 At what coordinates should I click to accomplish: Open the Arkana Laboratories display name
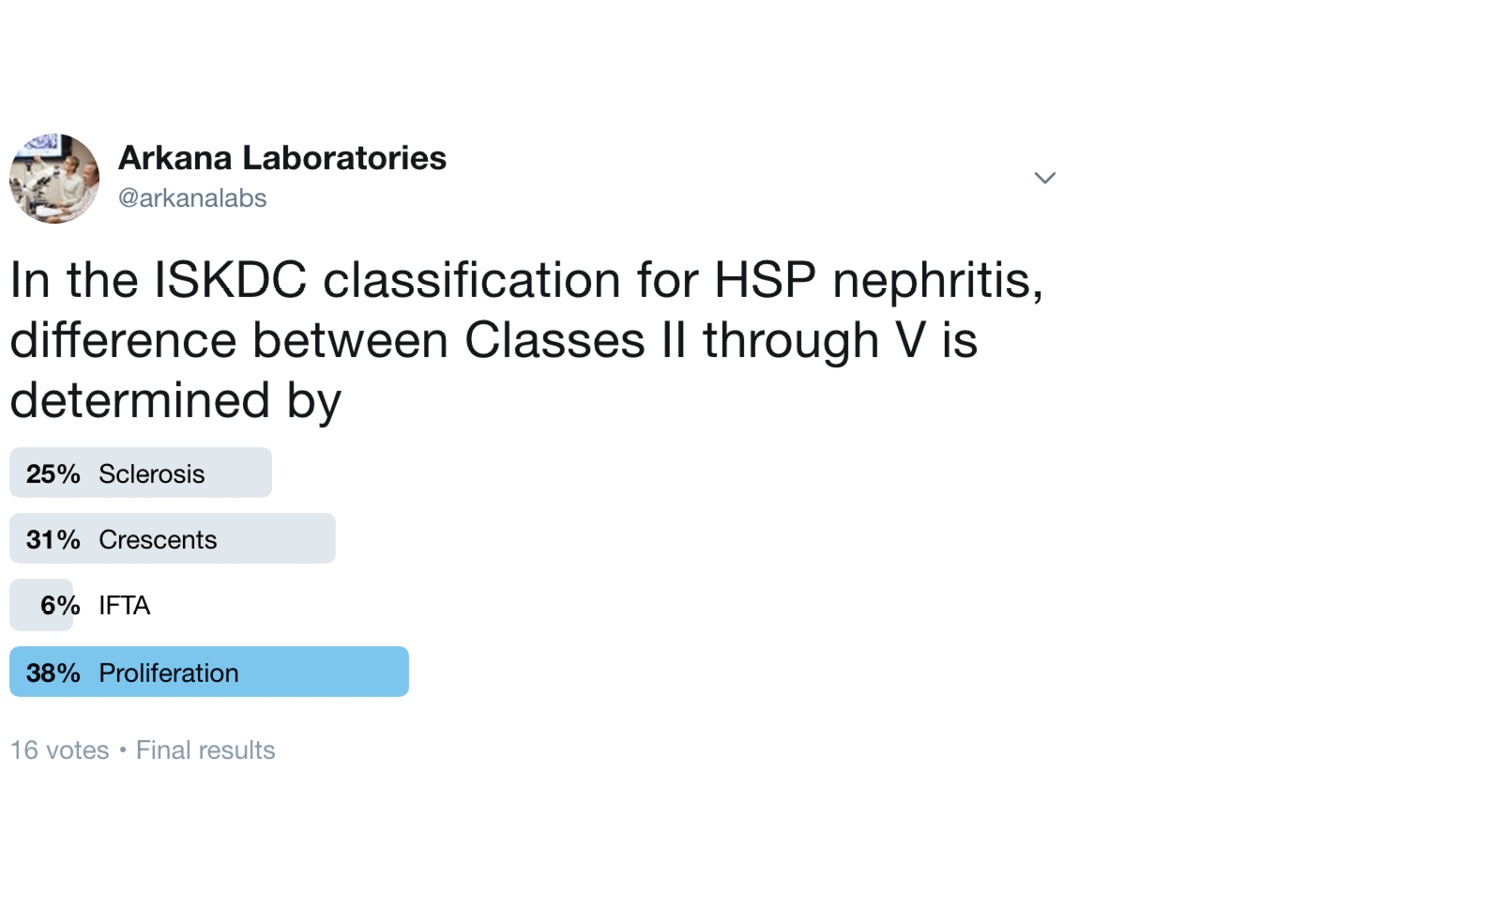[282, 158]
